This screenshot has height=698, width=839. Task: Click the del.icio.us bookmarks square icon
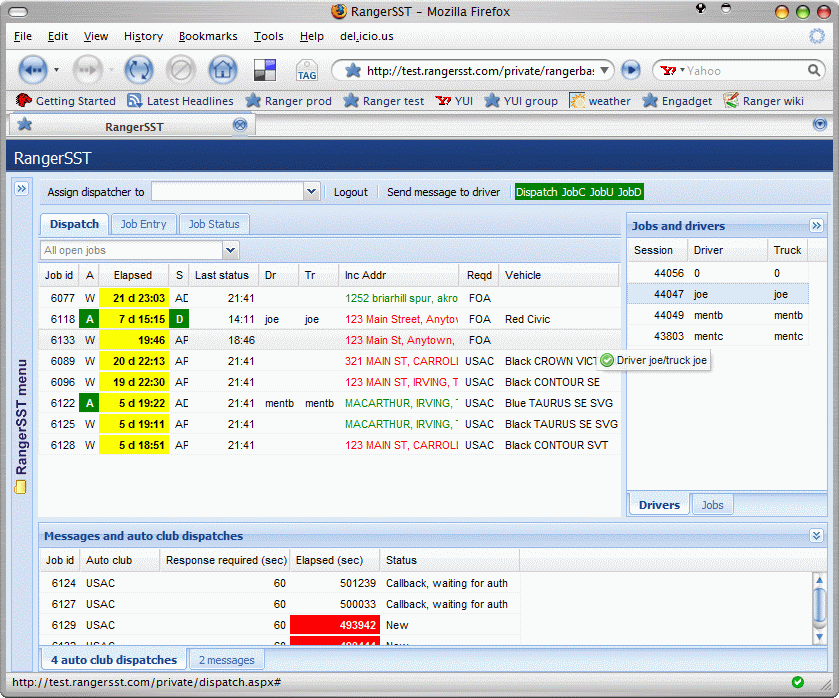point(265,70)
